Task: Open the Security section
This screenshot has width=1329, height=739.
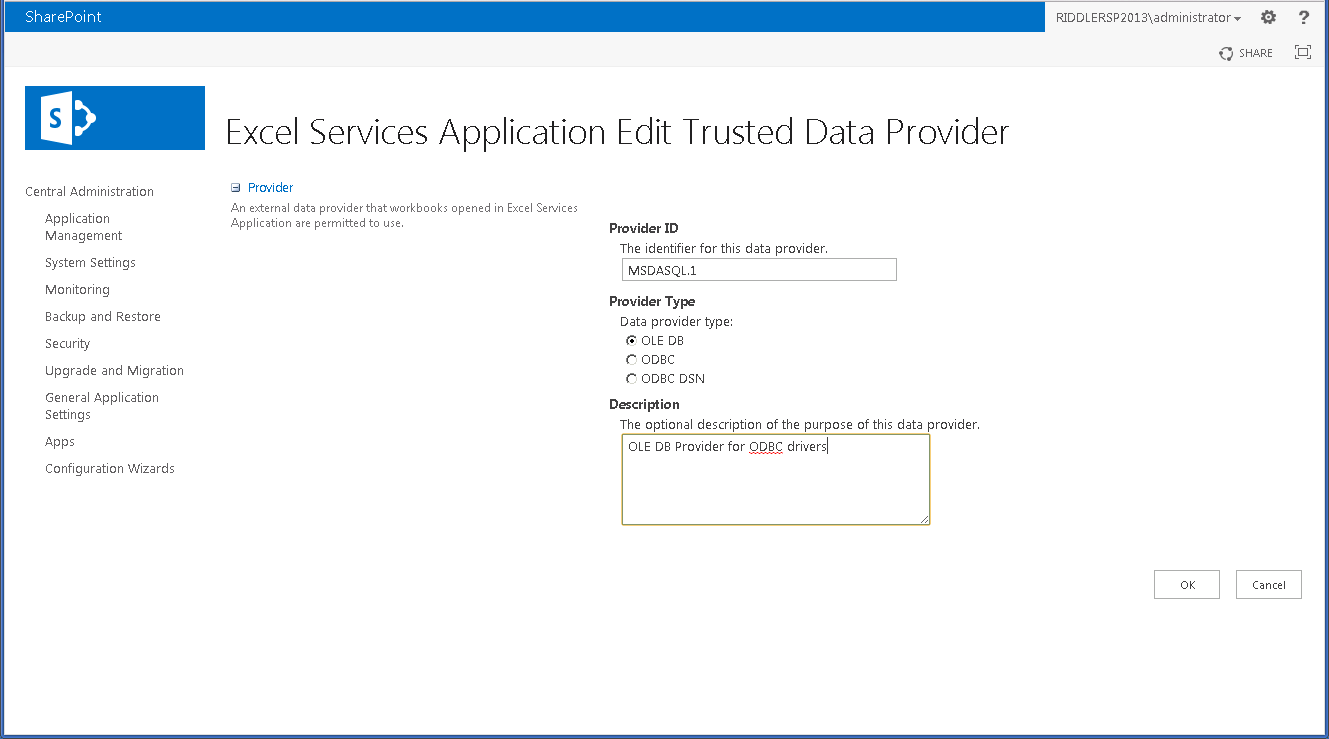Action: [x=67, y=343]
